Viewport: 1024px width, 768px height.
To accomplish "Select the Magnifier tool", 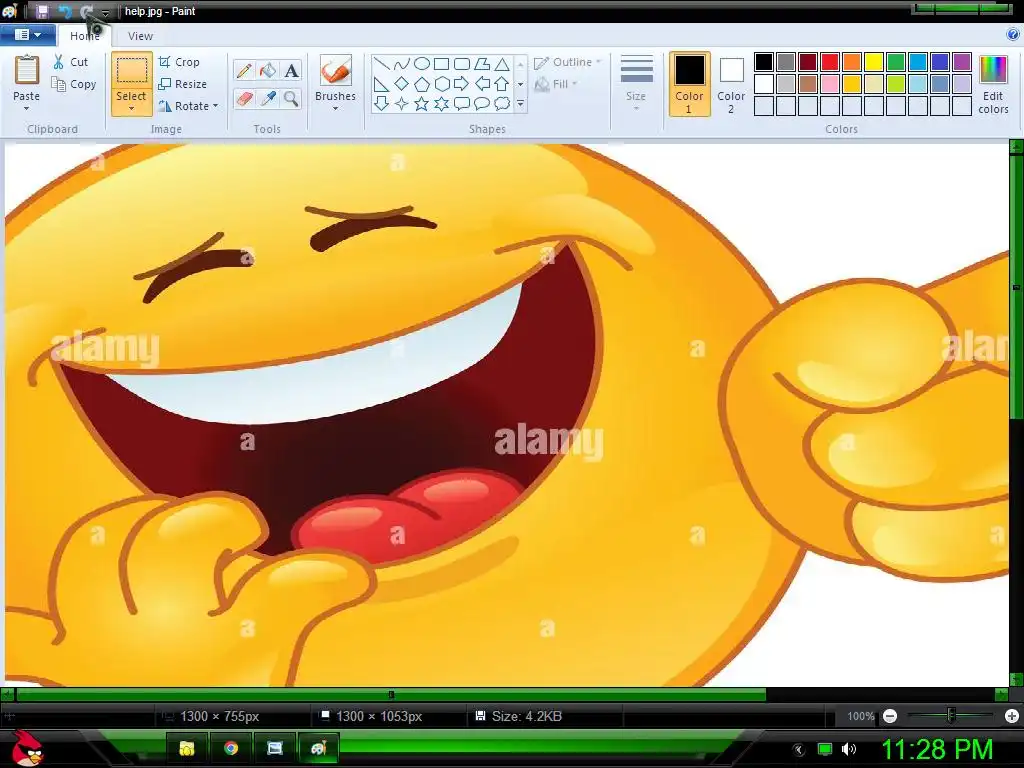I will [291, 99].
